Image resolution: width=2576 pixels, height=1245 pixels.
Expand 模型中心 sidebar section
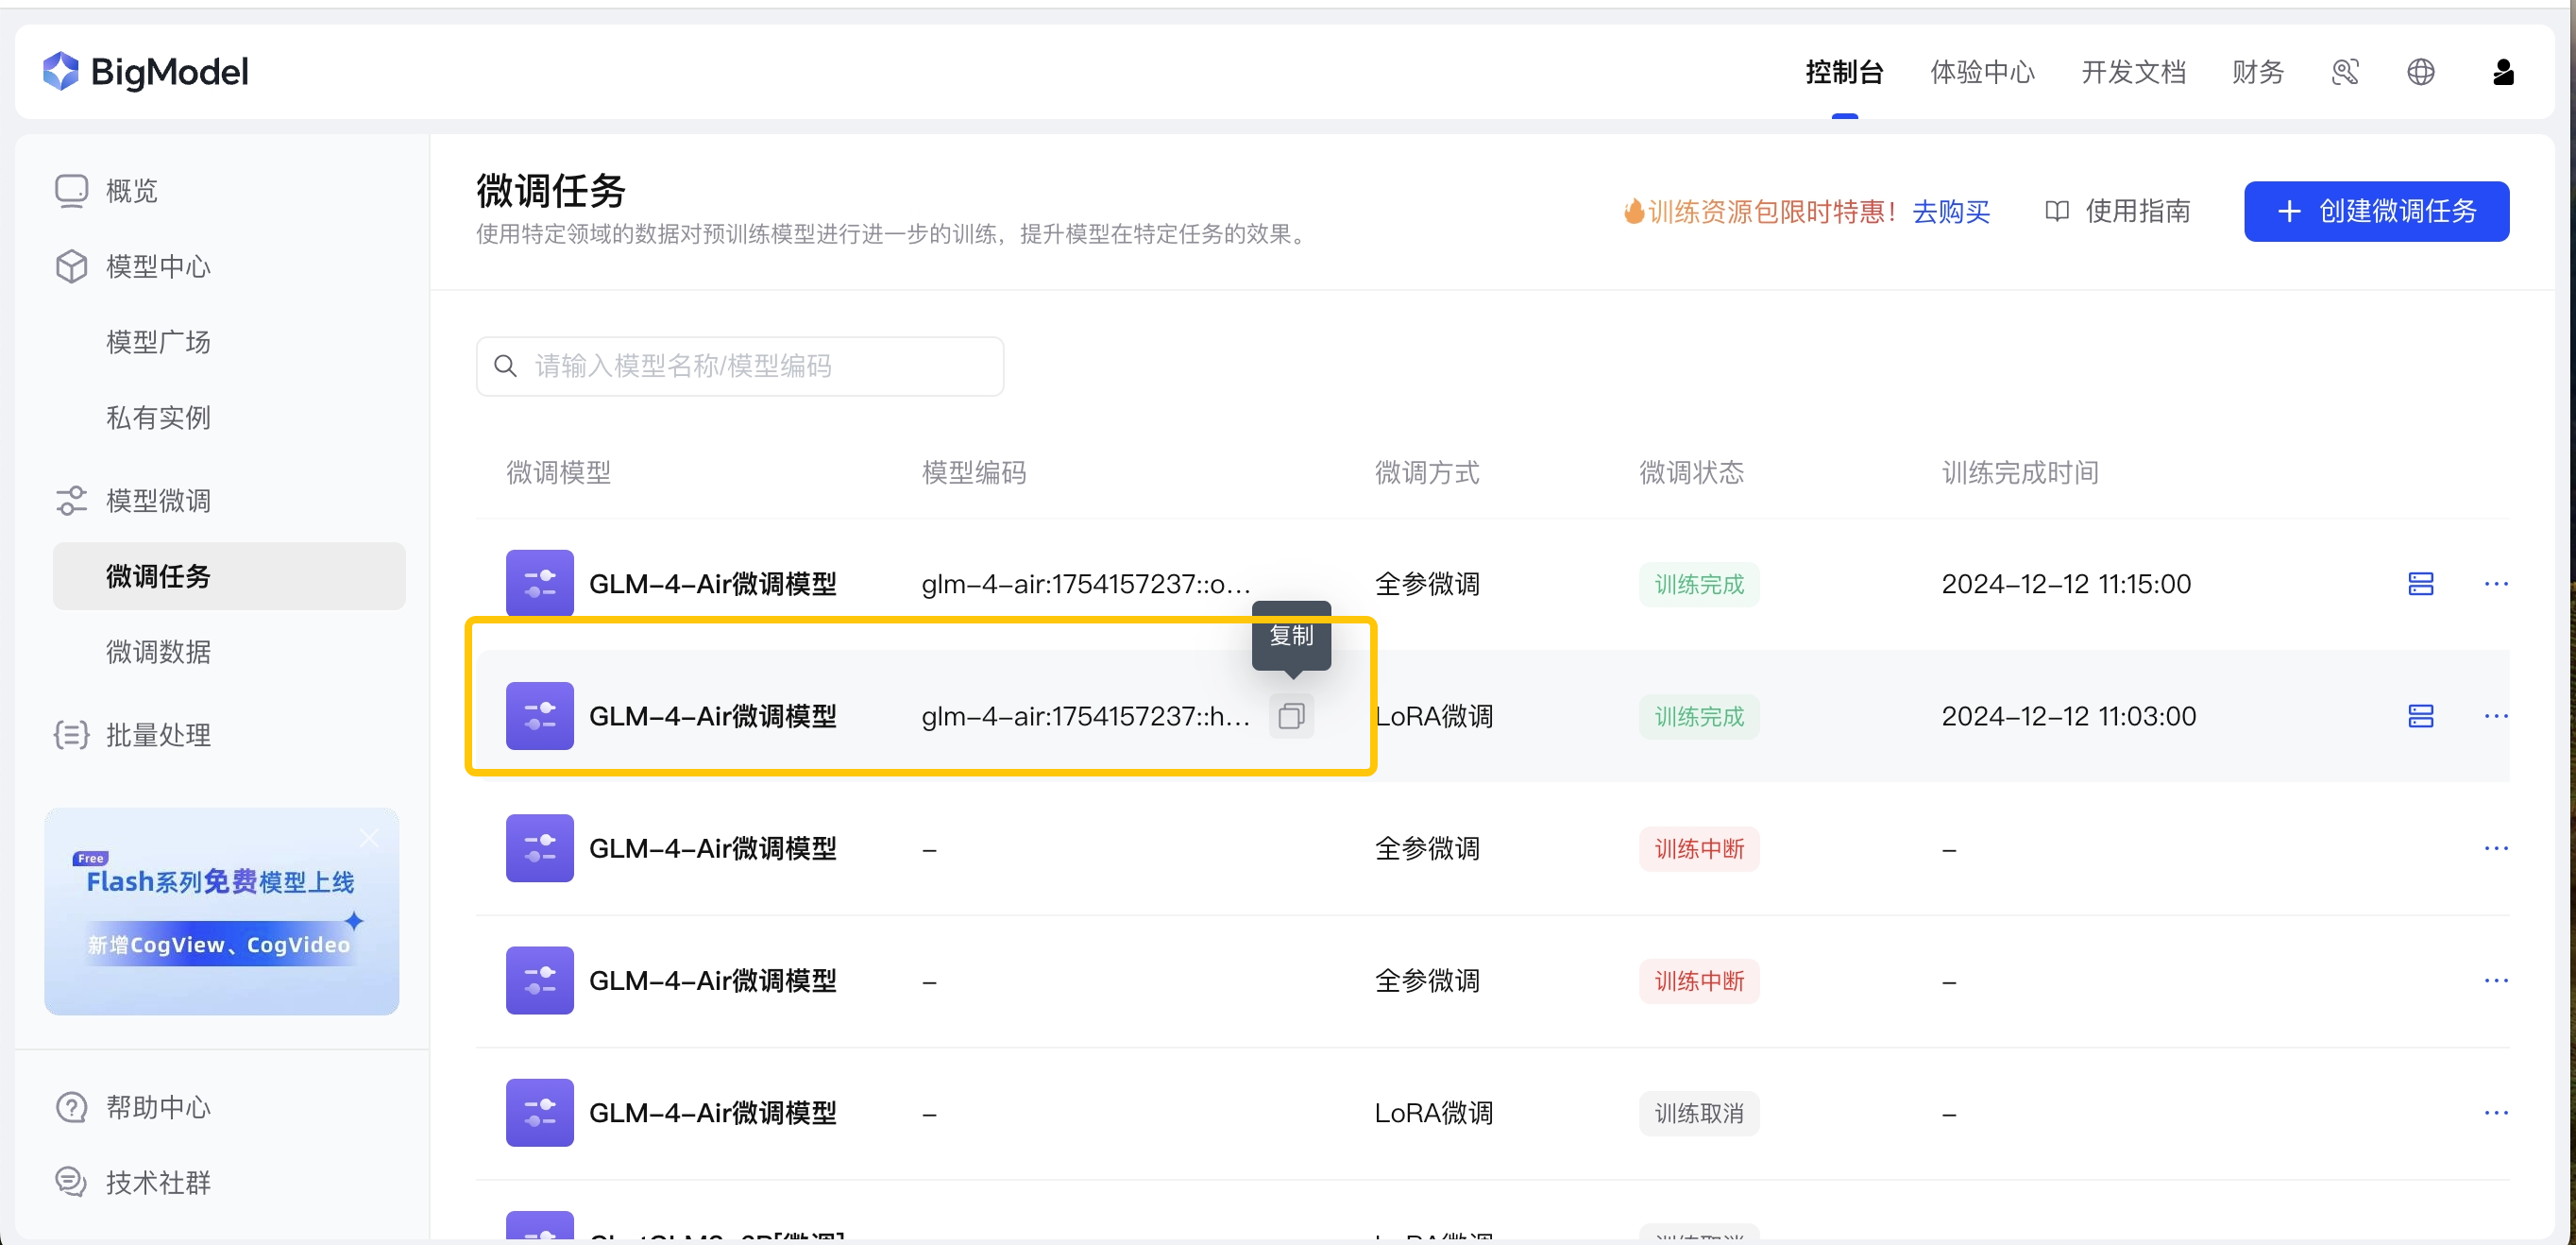click(x=134, y=266)
